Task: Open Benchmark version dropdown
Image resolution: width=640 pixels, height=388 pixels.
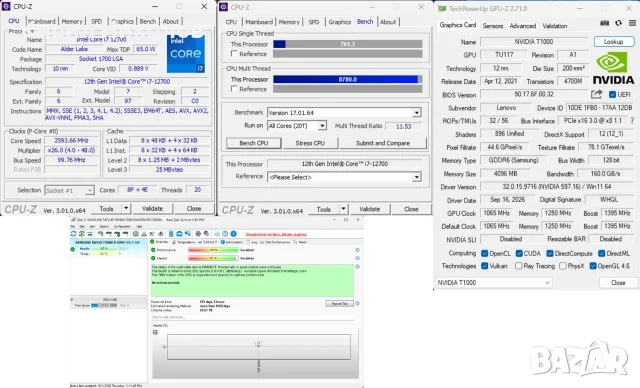Action: (x=416, y=113)
